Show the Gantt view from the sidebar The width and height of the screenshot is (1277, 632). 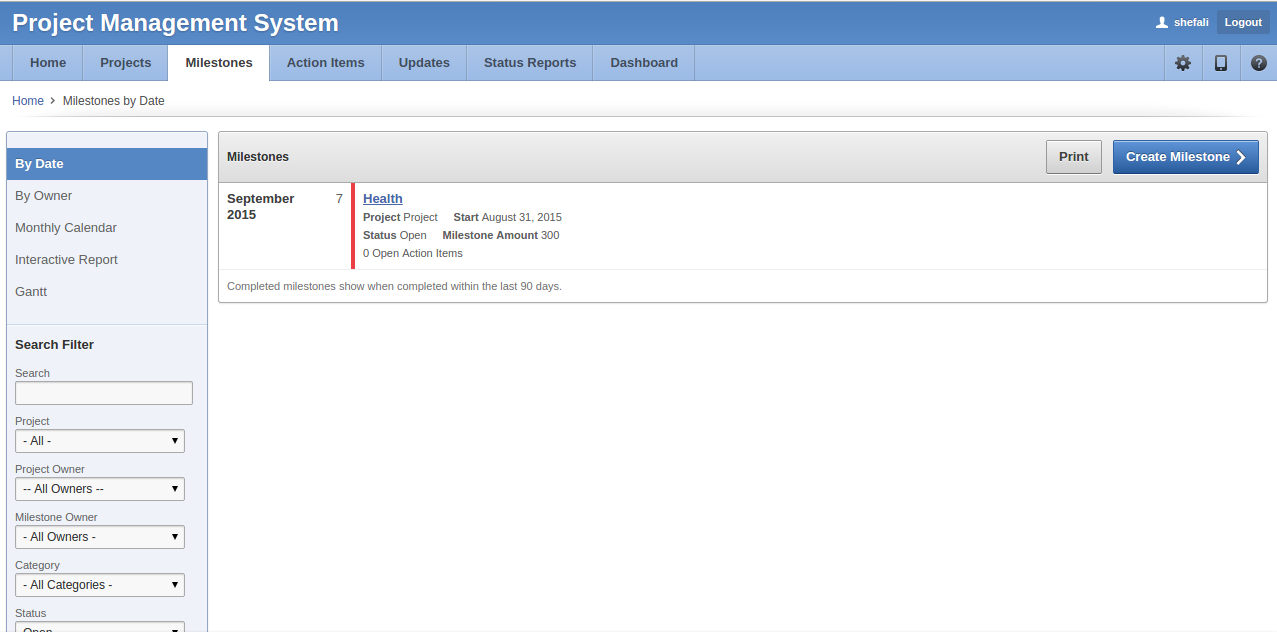pos(31,292)
